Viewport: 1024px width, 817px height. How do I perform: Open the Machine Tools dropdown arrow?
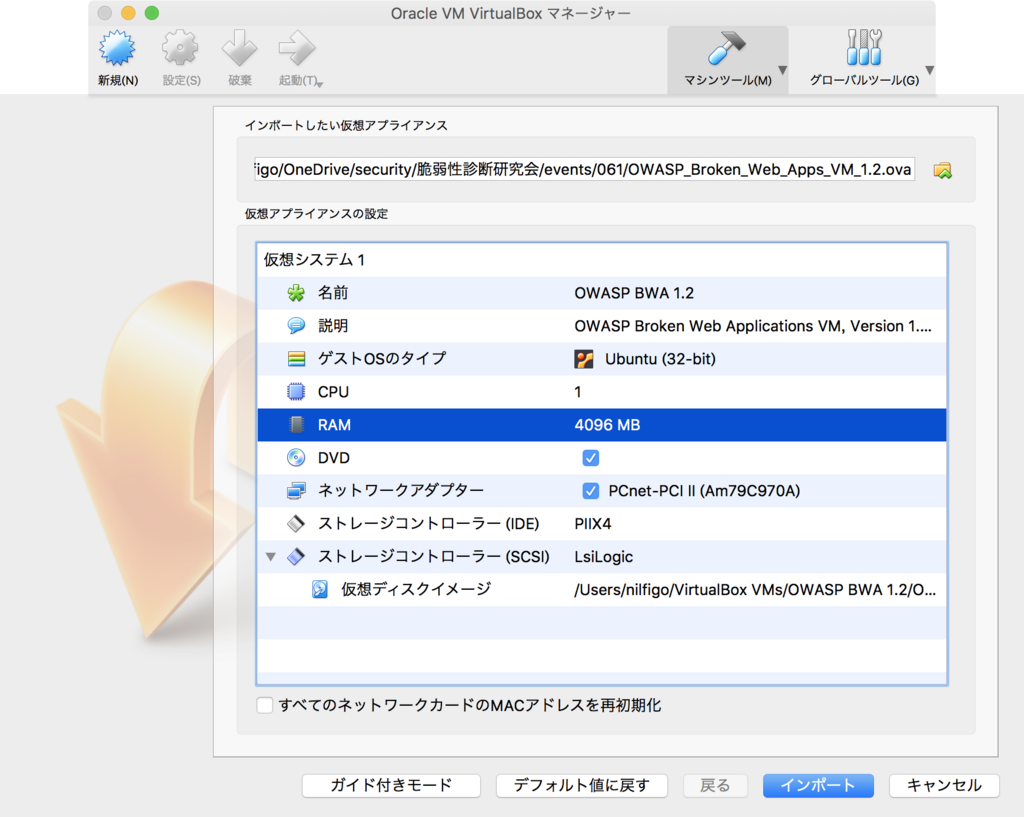[782, 70]
